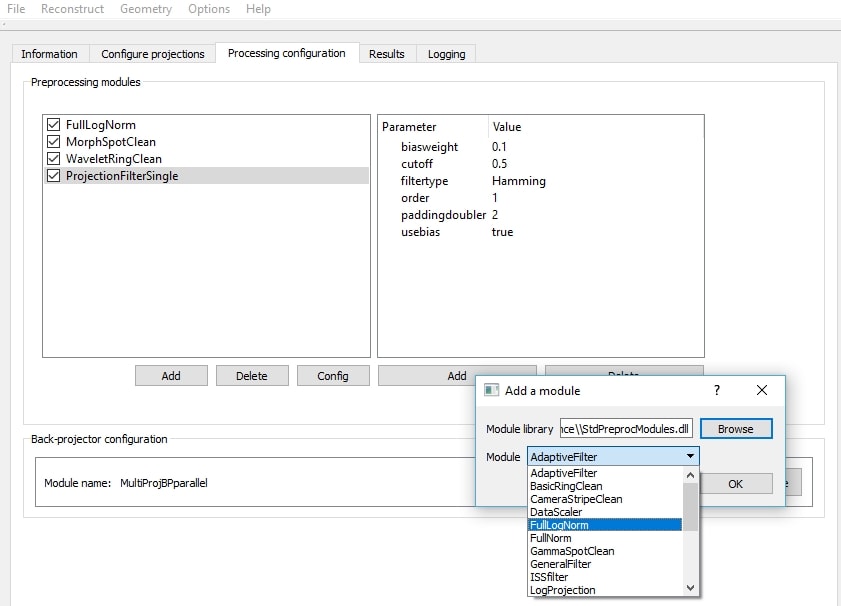Viewport: 841px width, 606px height.
Task: Open the File menu
Action: [16, 9]
